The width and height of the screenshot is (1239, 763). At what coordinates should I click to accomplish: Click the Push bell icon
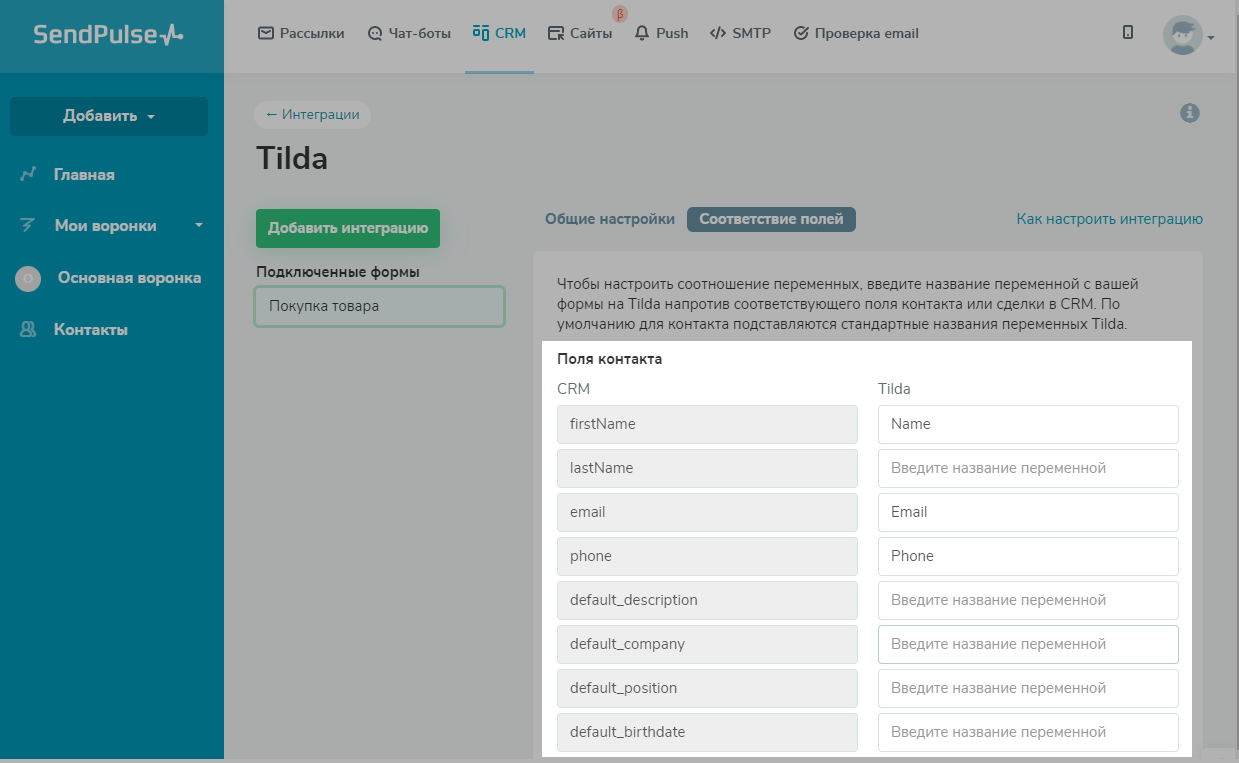pyautogui.click(x=642, y=33)
